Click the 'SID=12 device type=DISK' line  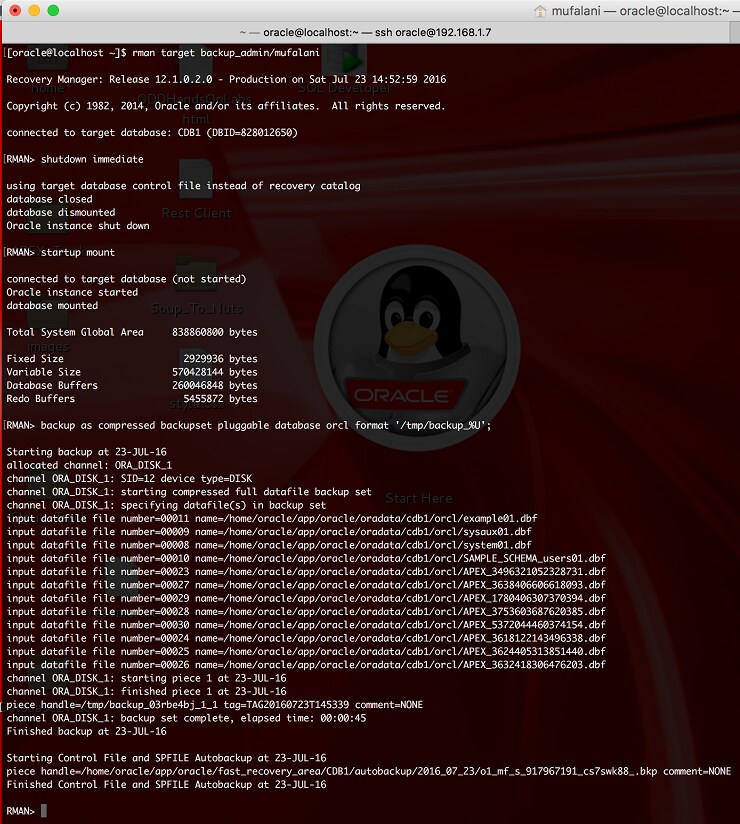(x=129, y=479)
